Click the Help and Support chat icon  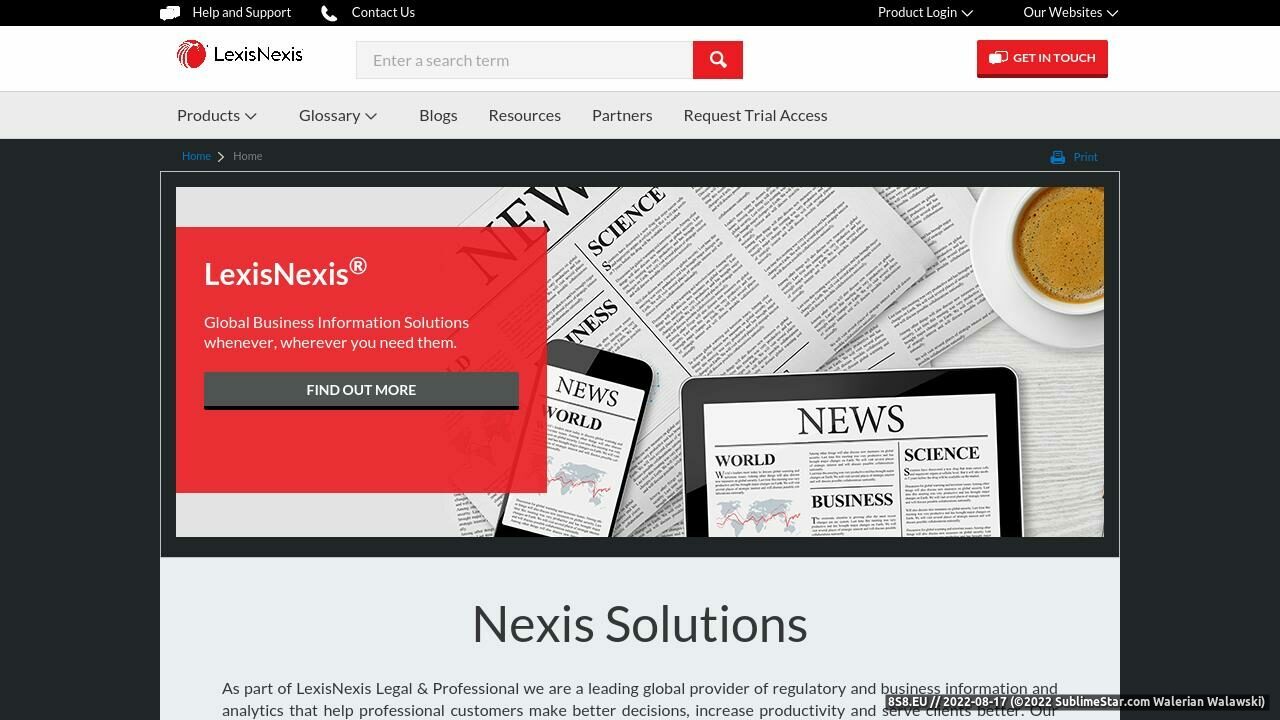170,13
